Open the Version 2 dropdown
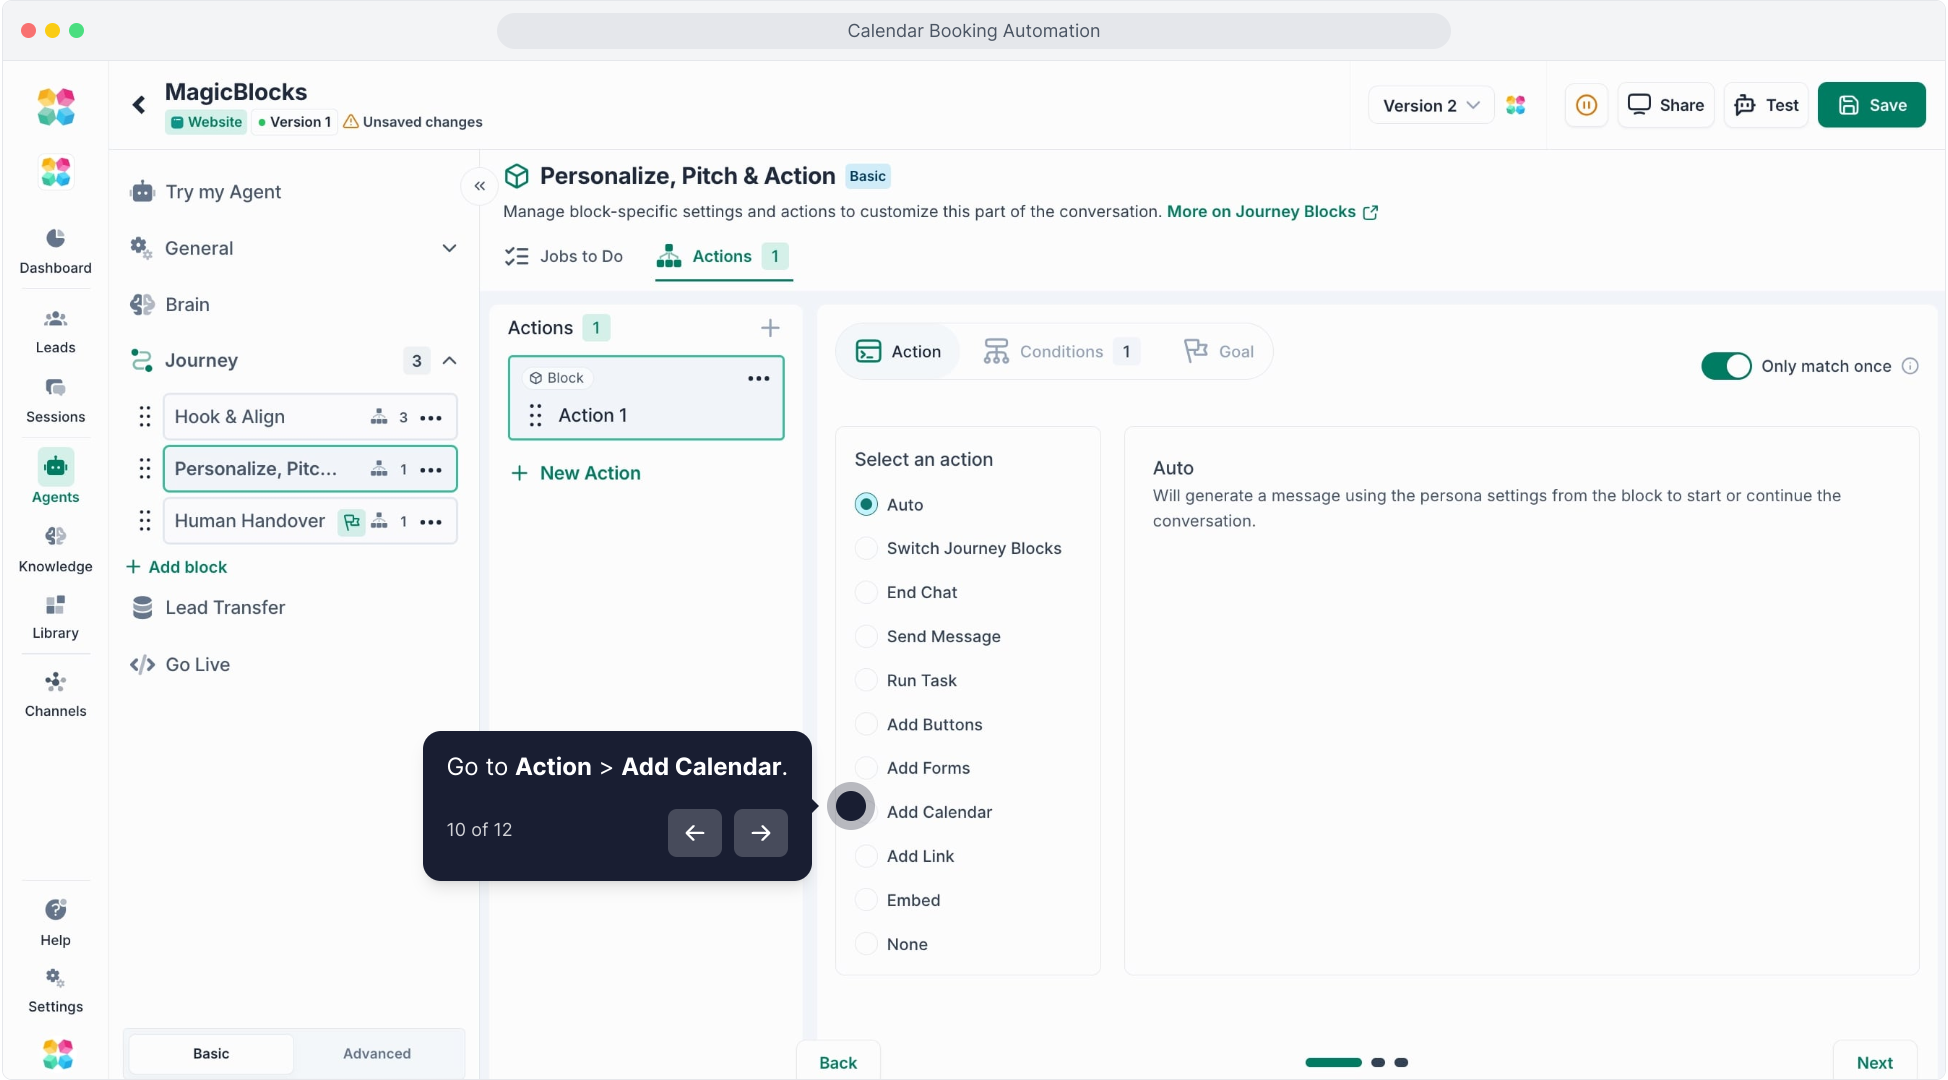 [1430, 105]
